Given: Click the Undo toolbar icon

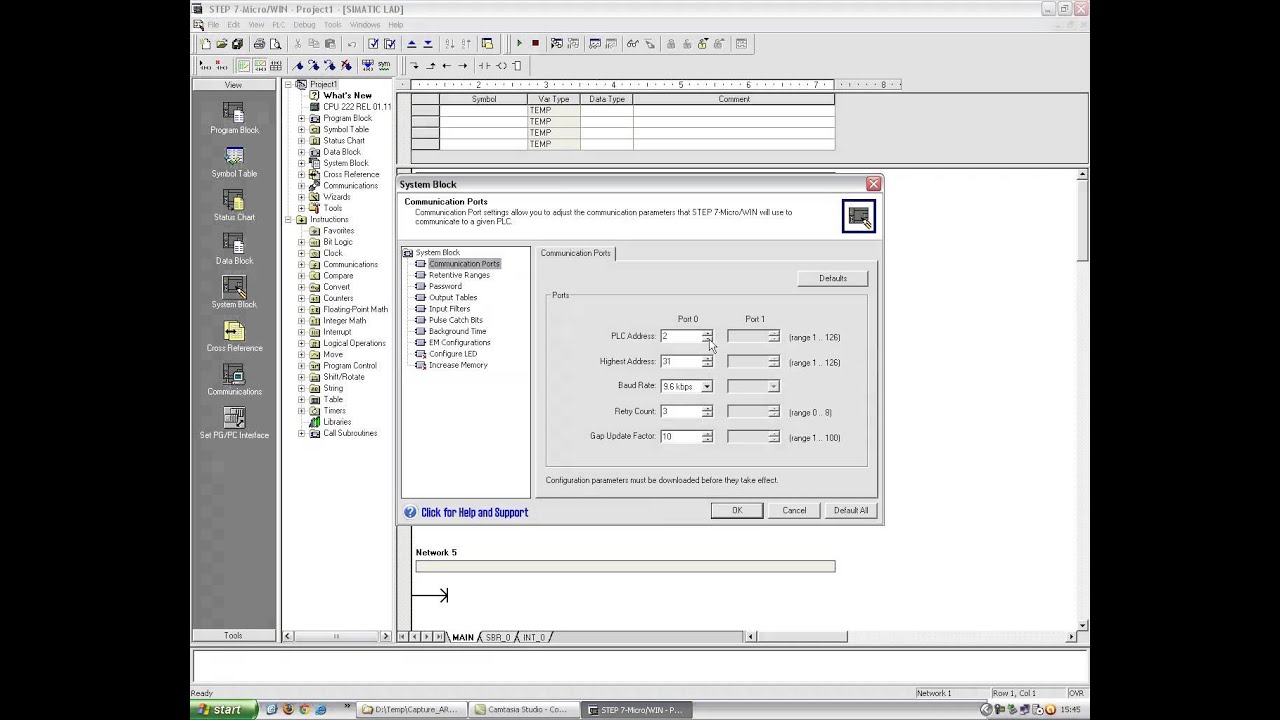Looking at the screenshot, I should click(x=351, y=44).
